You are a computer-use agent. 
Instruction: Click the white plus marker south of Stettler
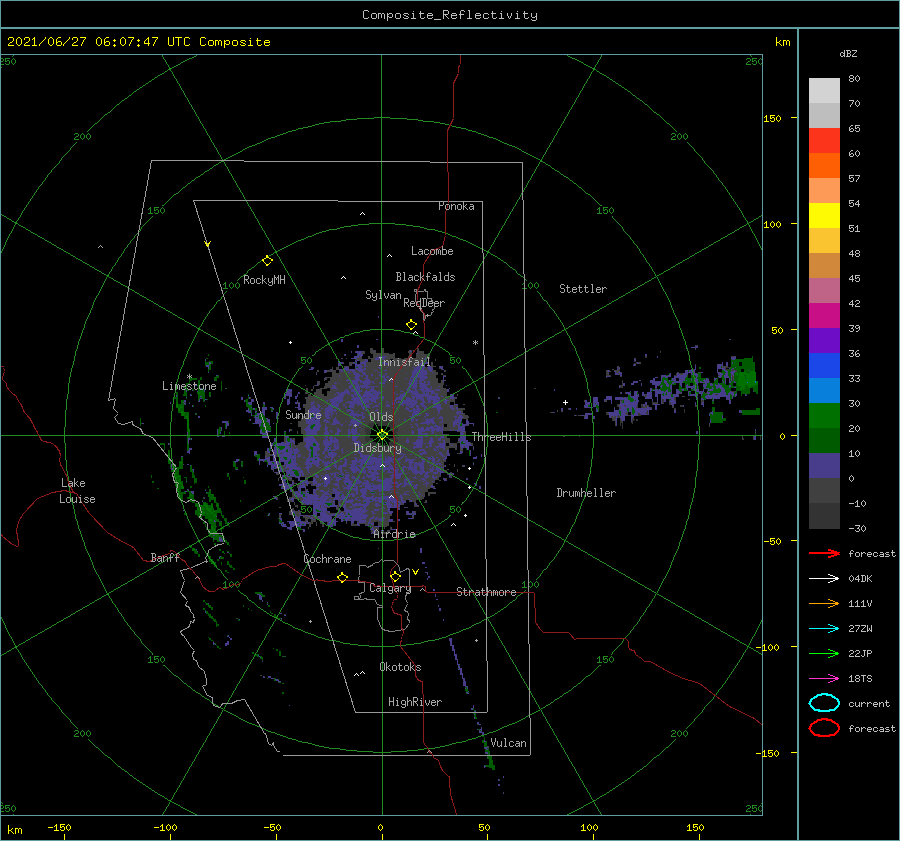(565, 402)
